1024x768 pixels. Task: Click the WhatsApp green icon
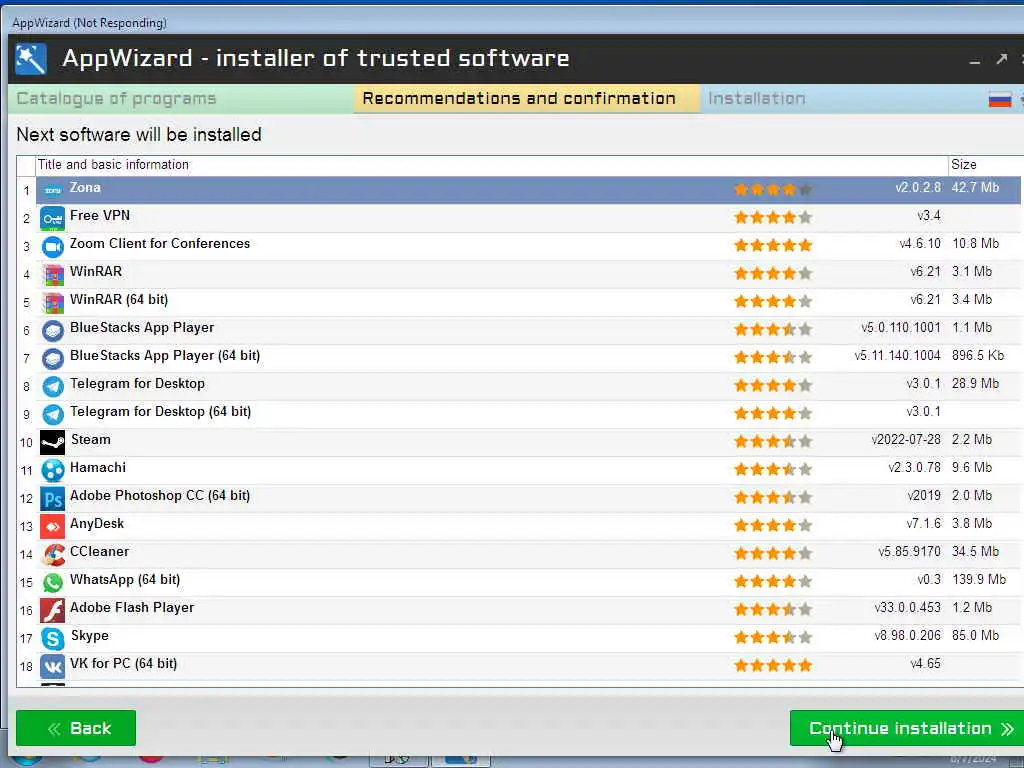tap(52, 583)
